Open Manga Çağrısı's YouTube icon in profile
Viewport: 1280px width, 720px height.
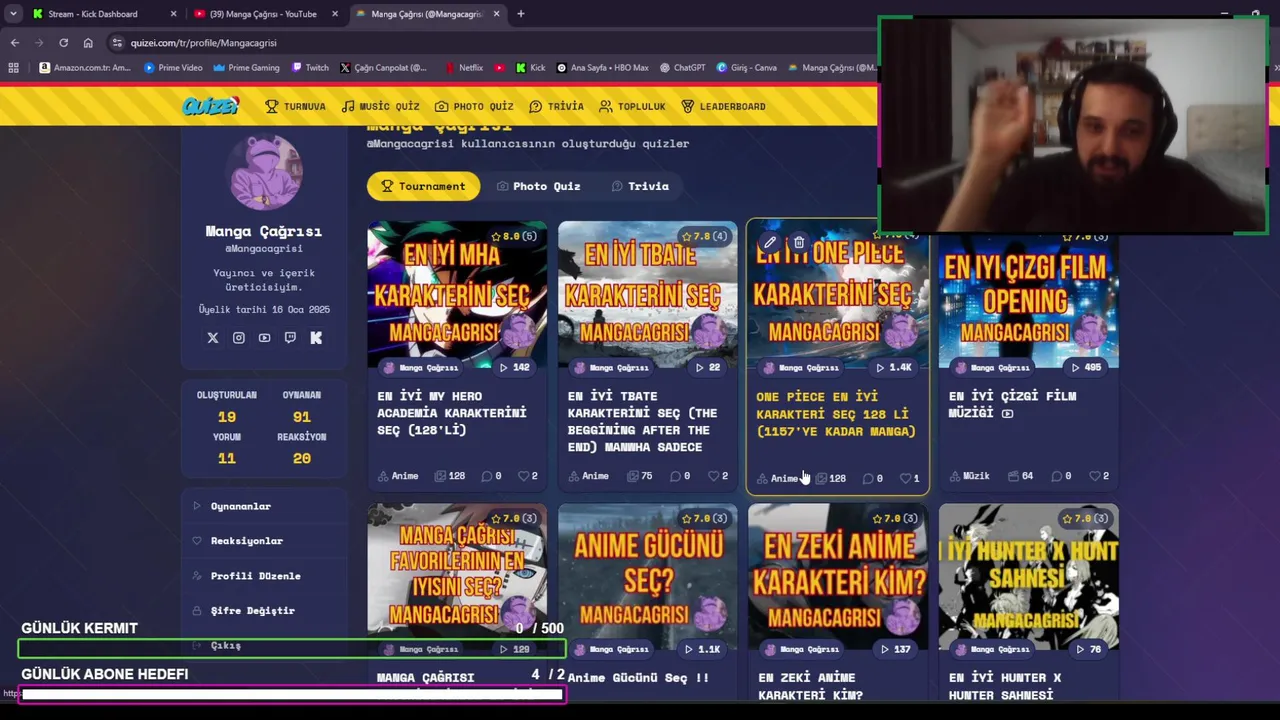click(264, 338)
